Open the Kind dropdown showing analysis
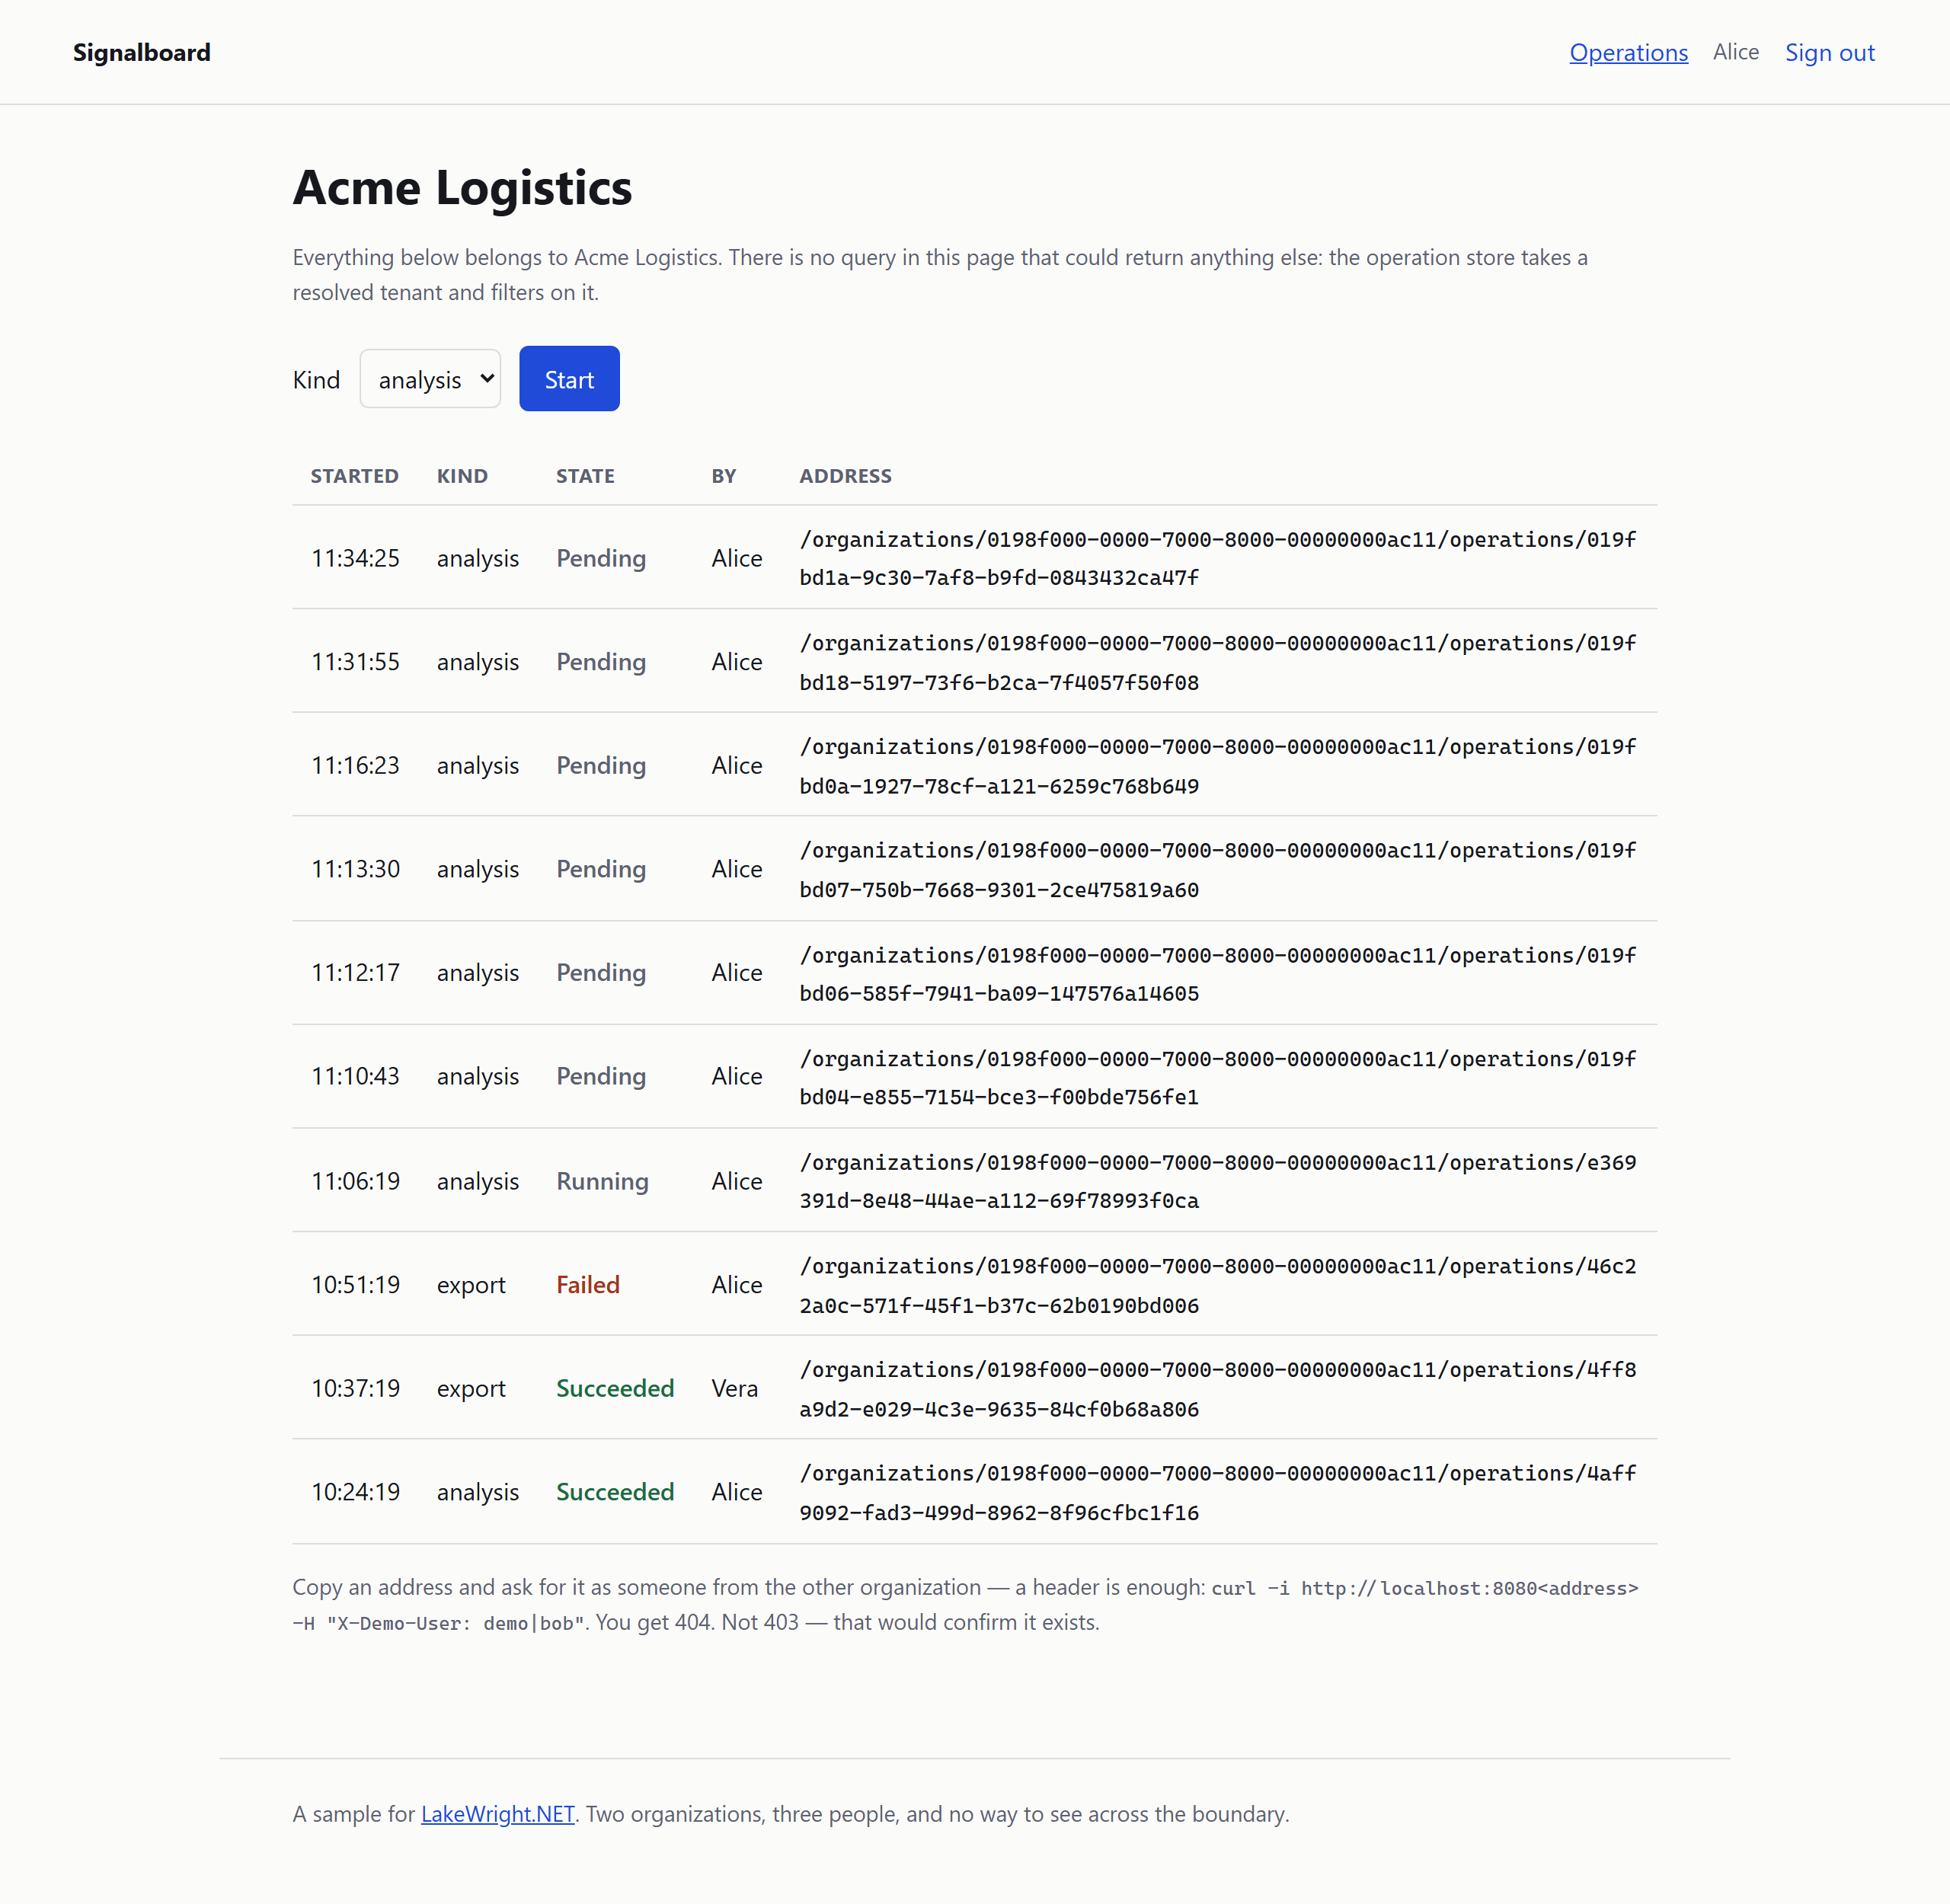Screen dimensions: 1950x1904 coord(430,379)
